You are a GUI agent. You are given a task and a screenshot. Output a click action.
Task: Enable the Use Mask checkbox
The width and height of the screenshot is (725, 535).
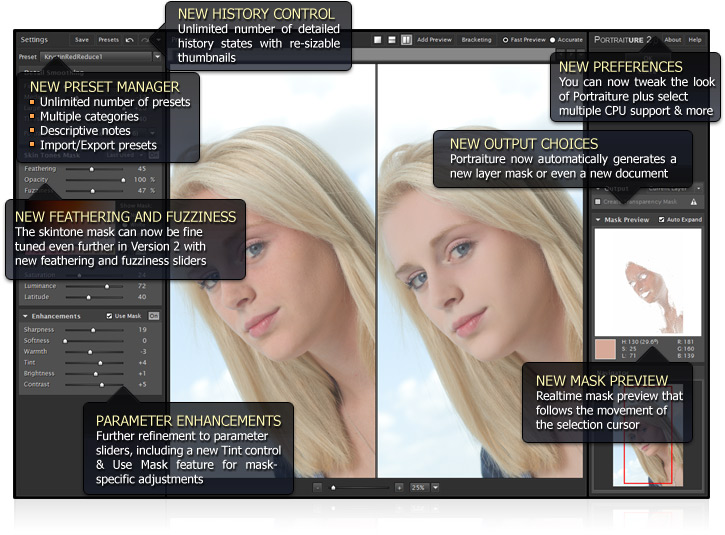coord(109,315)
